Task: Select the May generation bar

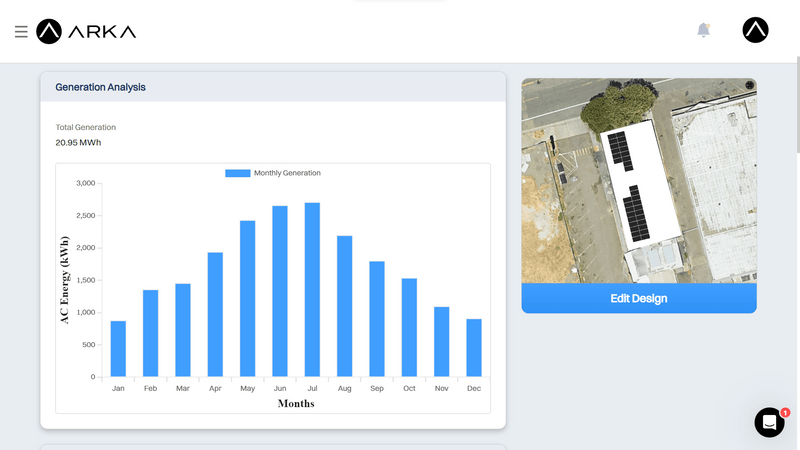Action: tap(247, 298)
